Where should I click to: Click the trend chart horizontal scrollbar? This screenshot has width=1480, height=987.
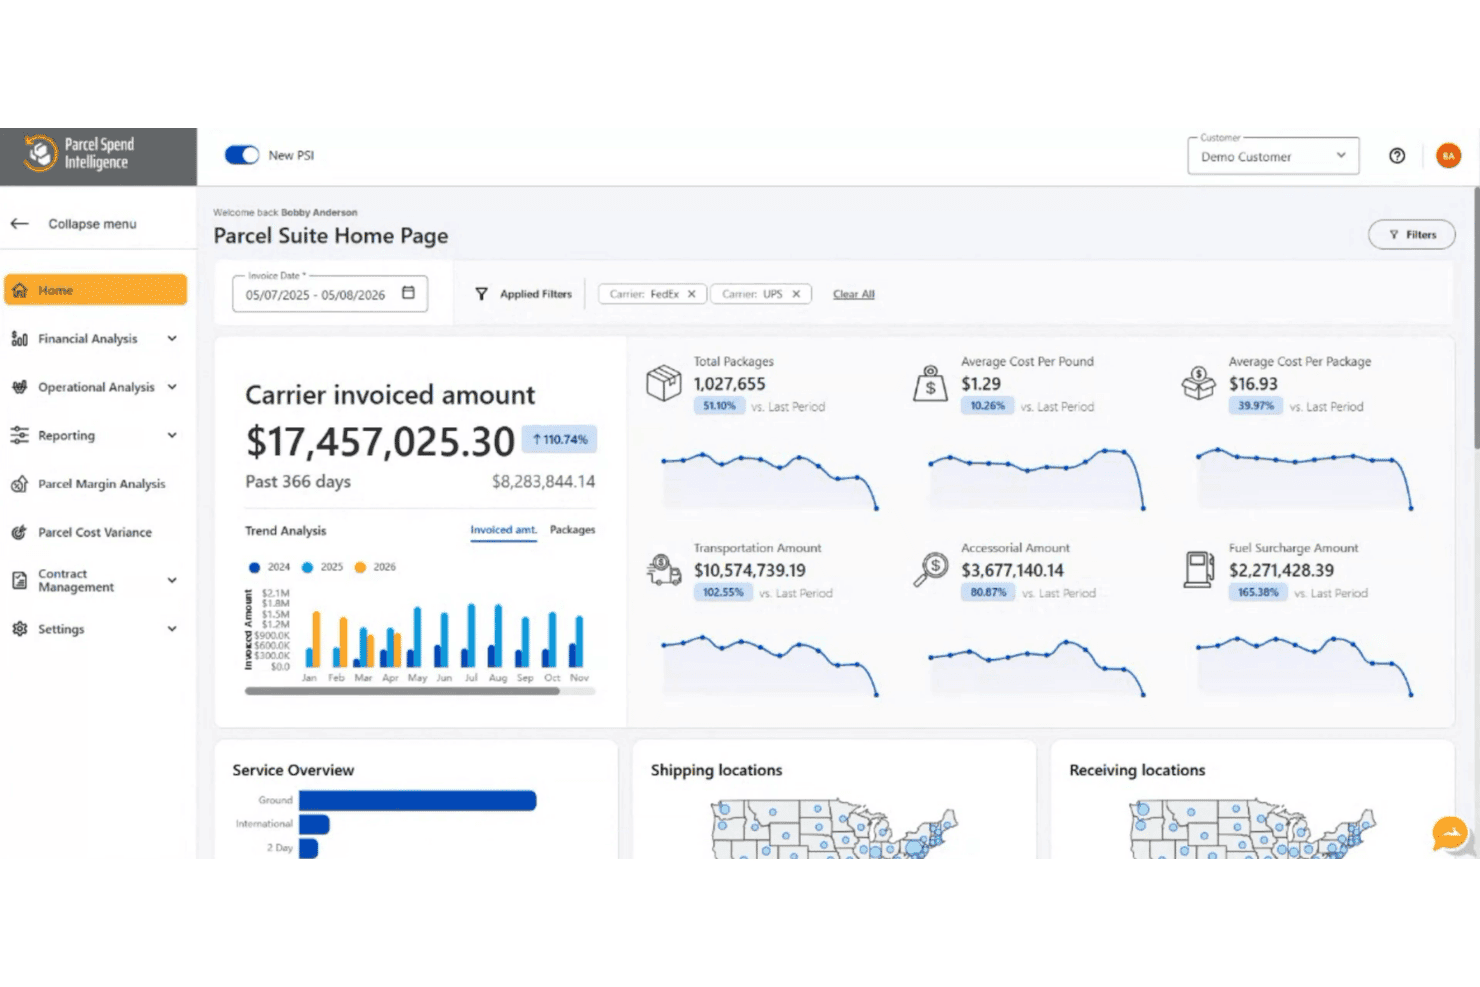[x=402, y=690]
